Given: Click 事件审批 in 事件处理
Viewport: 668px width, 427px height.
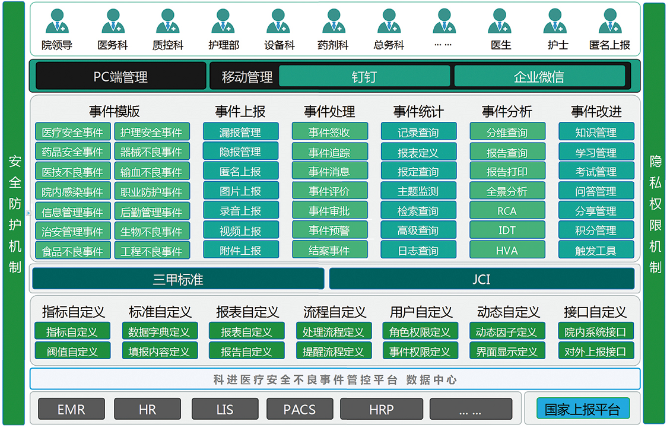Looking at the screenshot, I should 330,211.
